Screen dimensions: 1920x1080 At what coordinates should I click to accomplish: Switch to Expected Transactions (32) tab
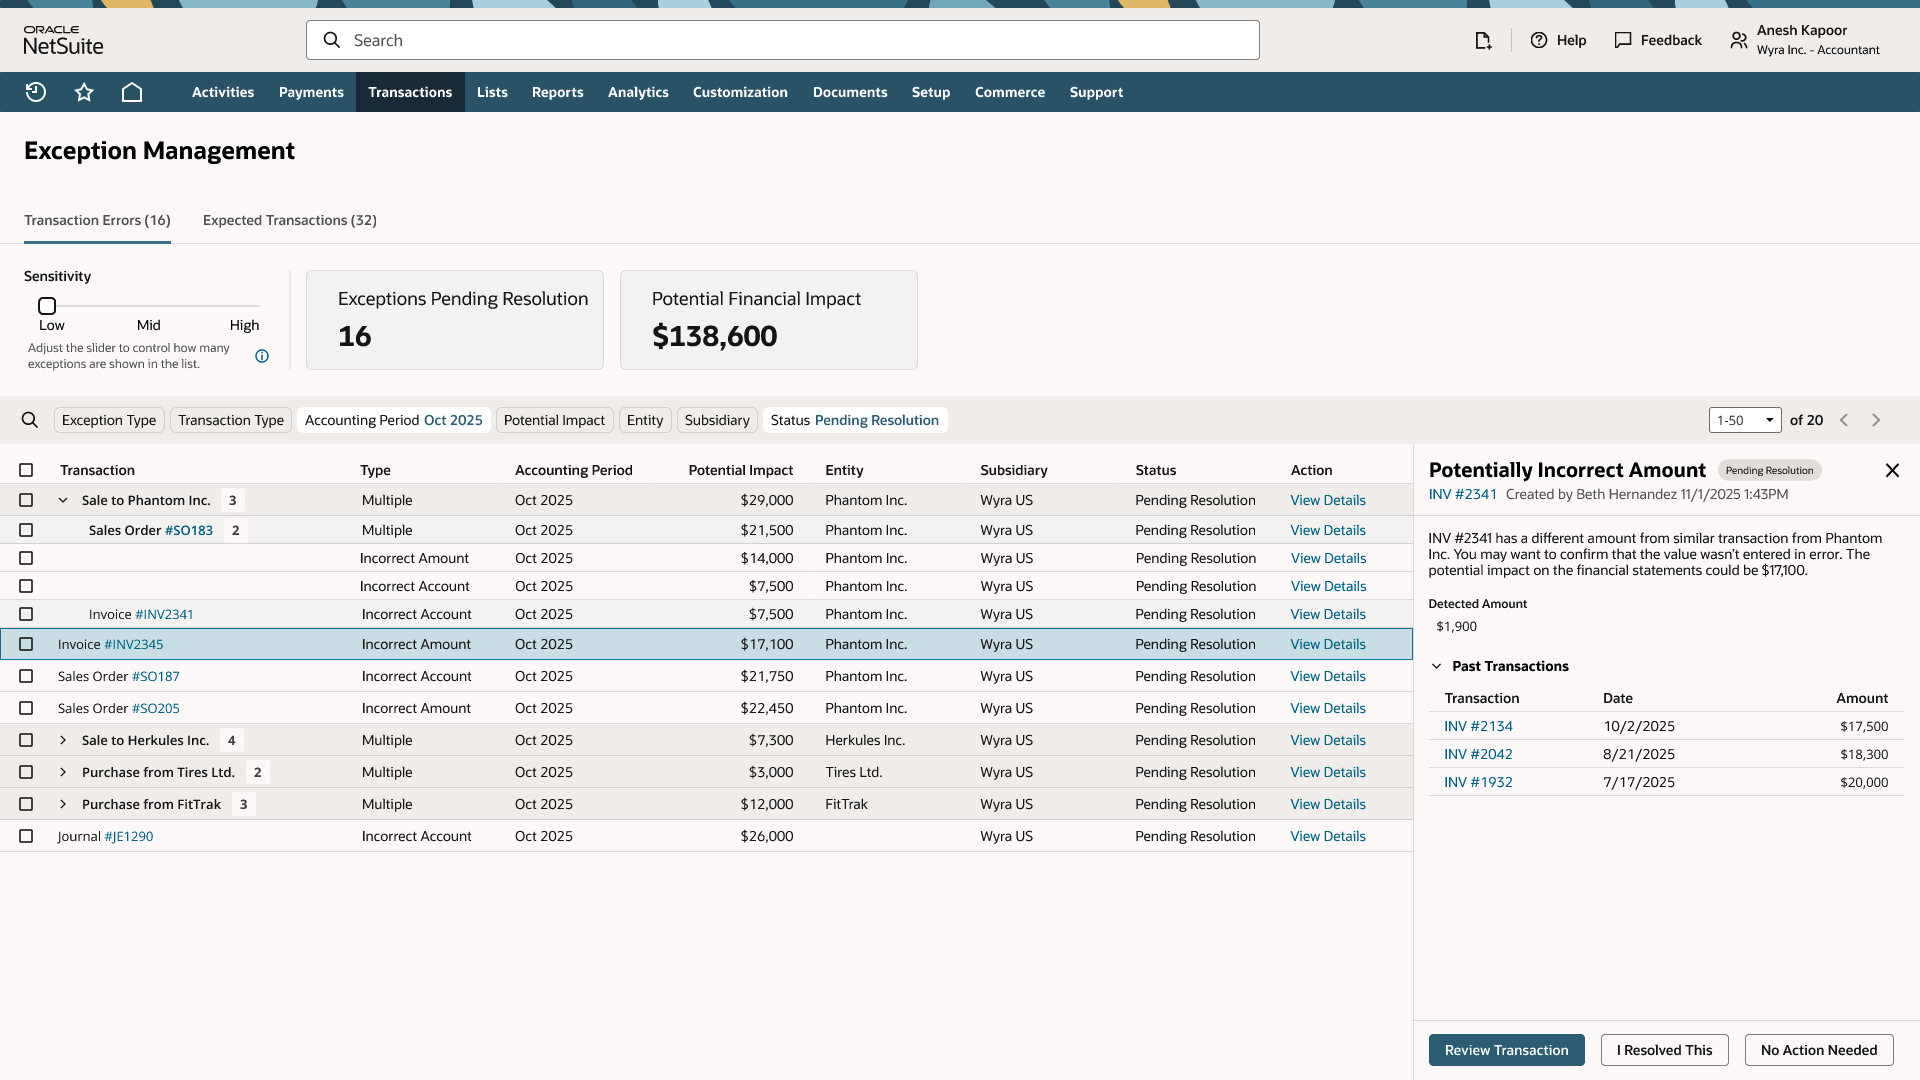tap(290, 220)
